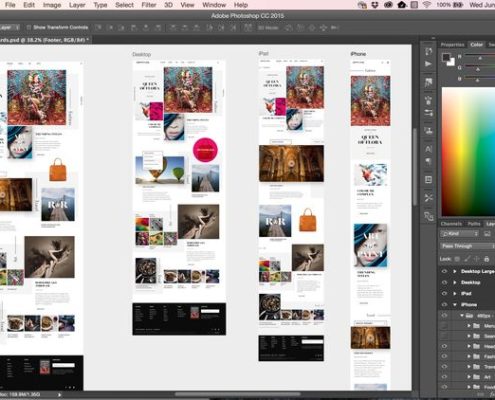
Task: Open the Brush Presets sliders dock icon
Action: 428,113
